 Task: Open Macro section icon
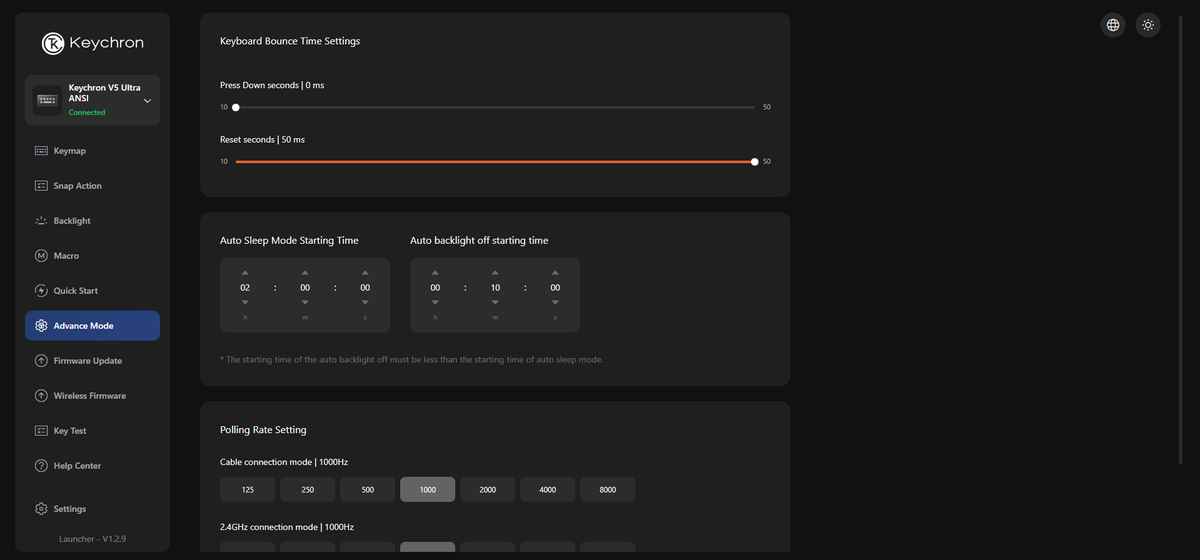(x=41, y=256)
